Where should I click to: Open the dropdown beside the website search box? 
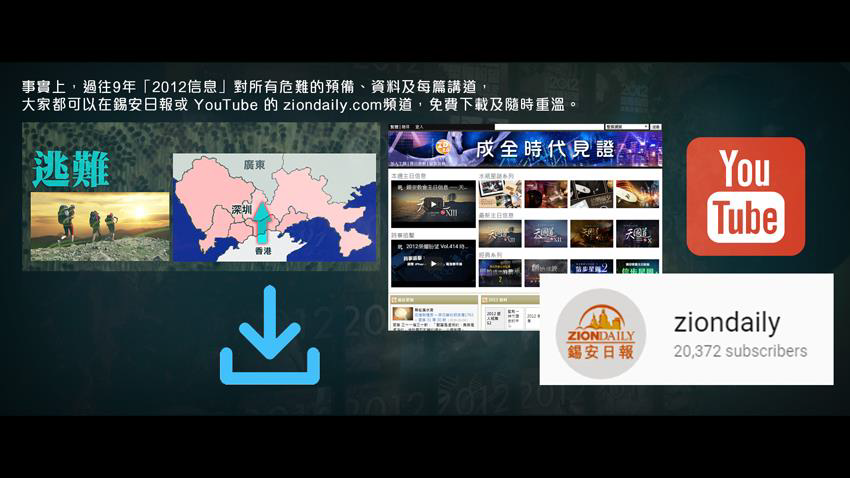pyautogui.click(x=627, y=127)
